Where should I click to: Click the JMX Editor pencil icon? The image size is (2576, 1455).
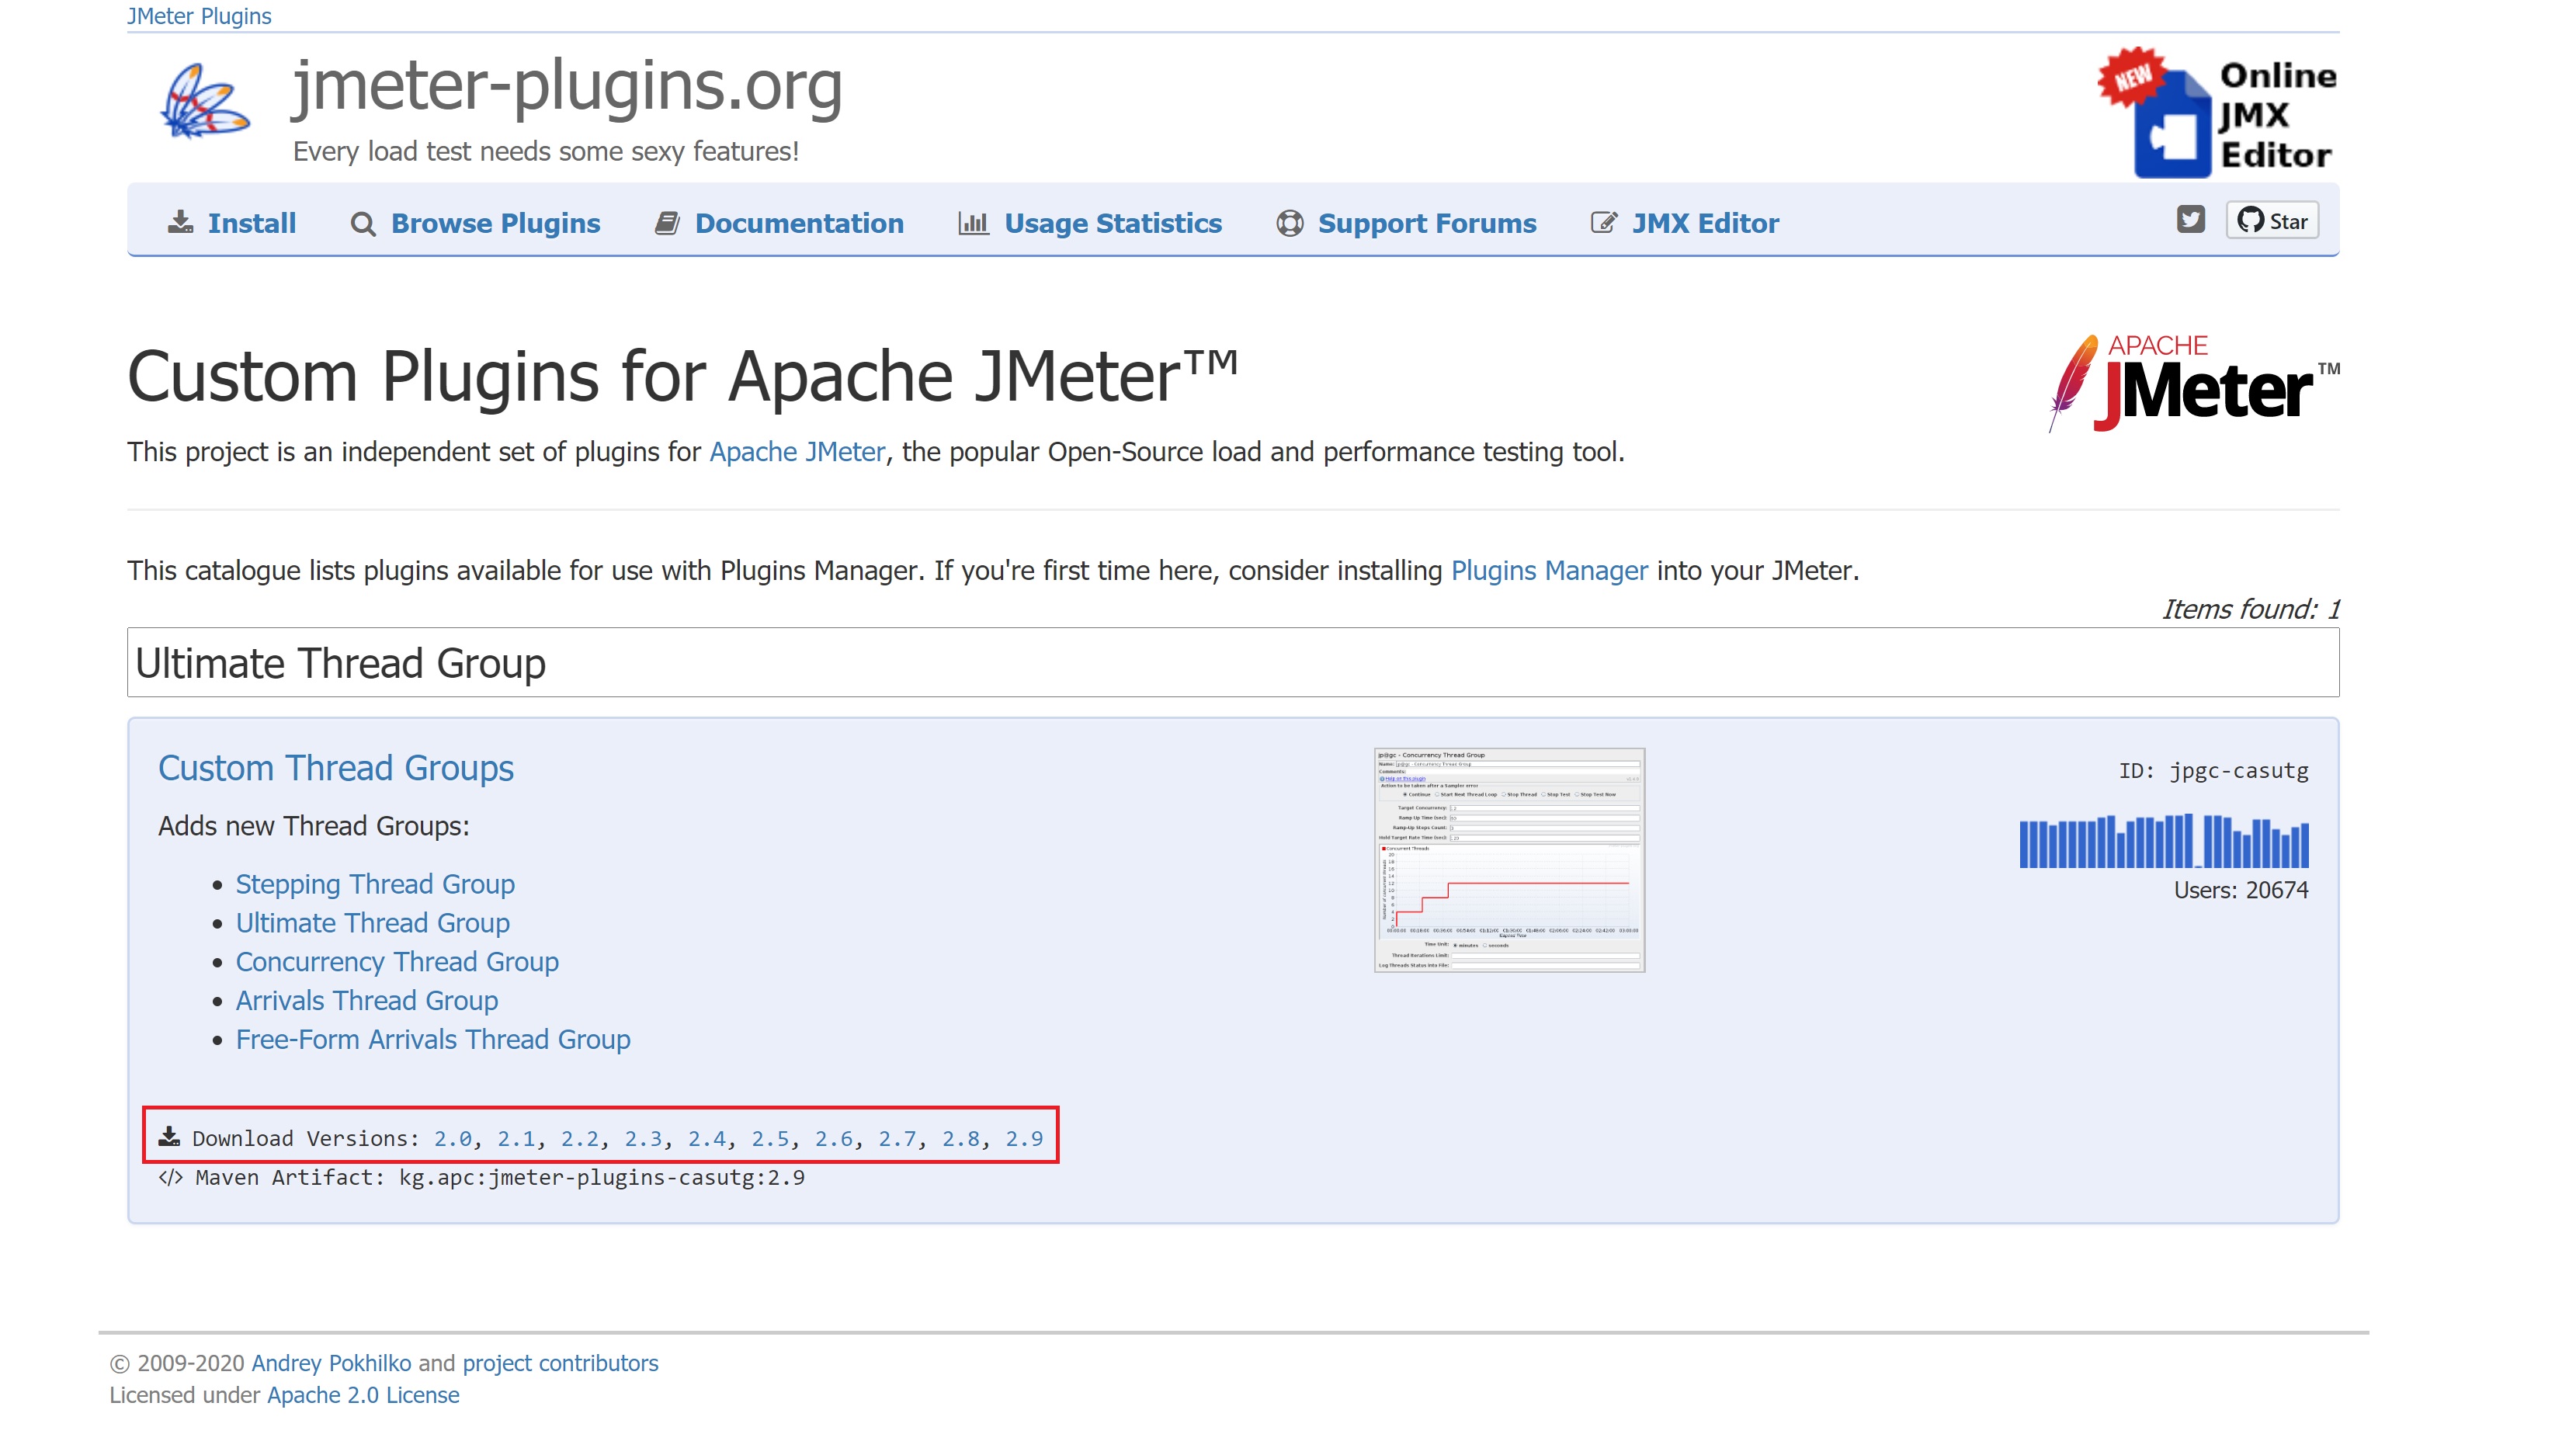point(1604,223)
